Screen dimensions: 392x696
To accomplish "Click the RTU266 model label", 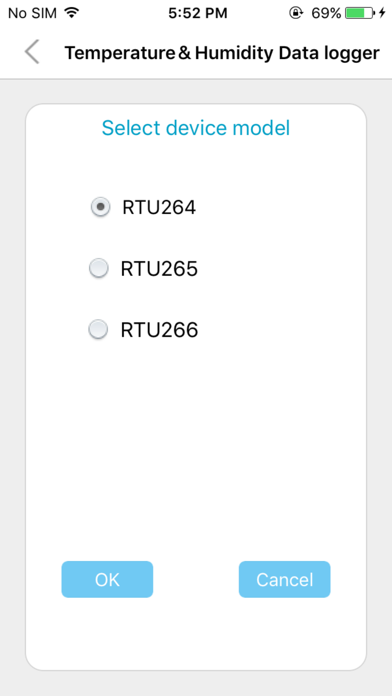I will point(159,330).
